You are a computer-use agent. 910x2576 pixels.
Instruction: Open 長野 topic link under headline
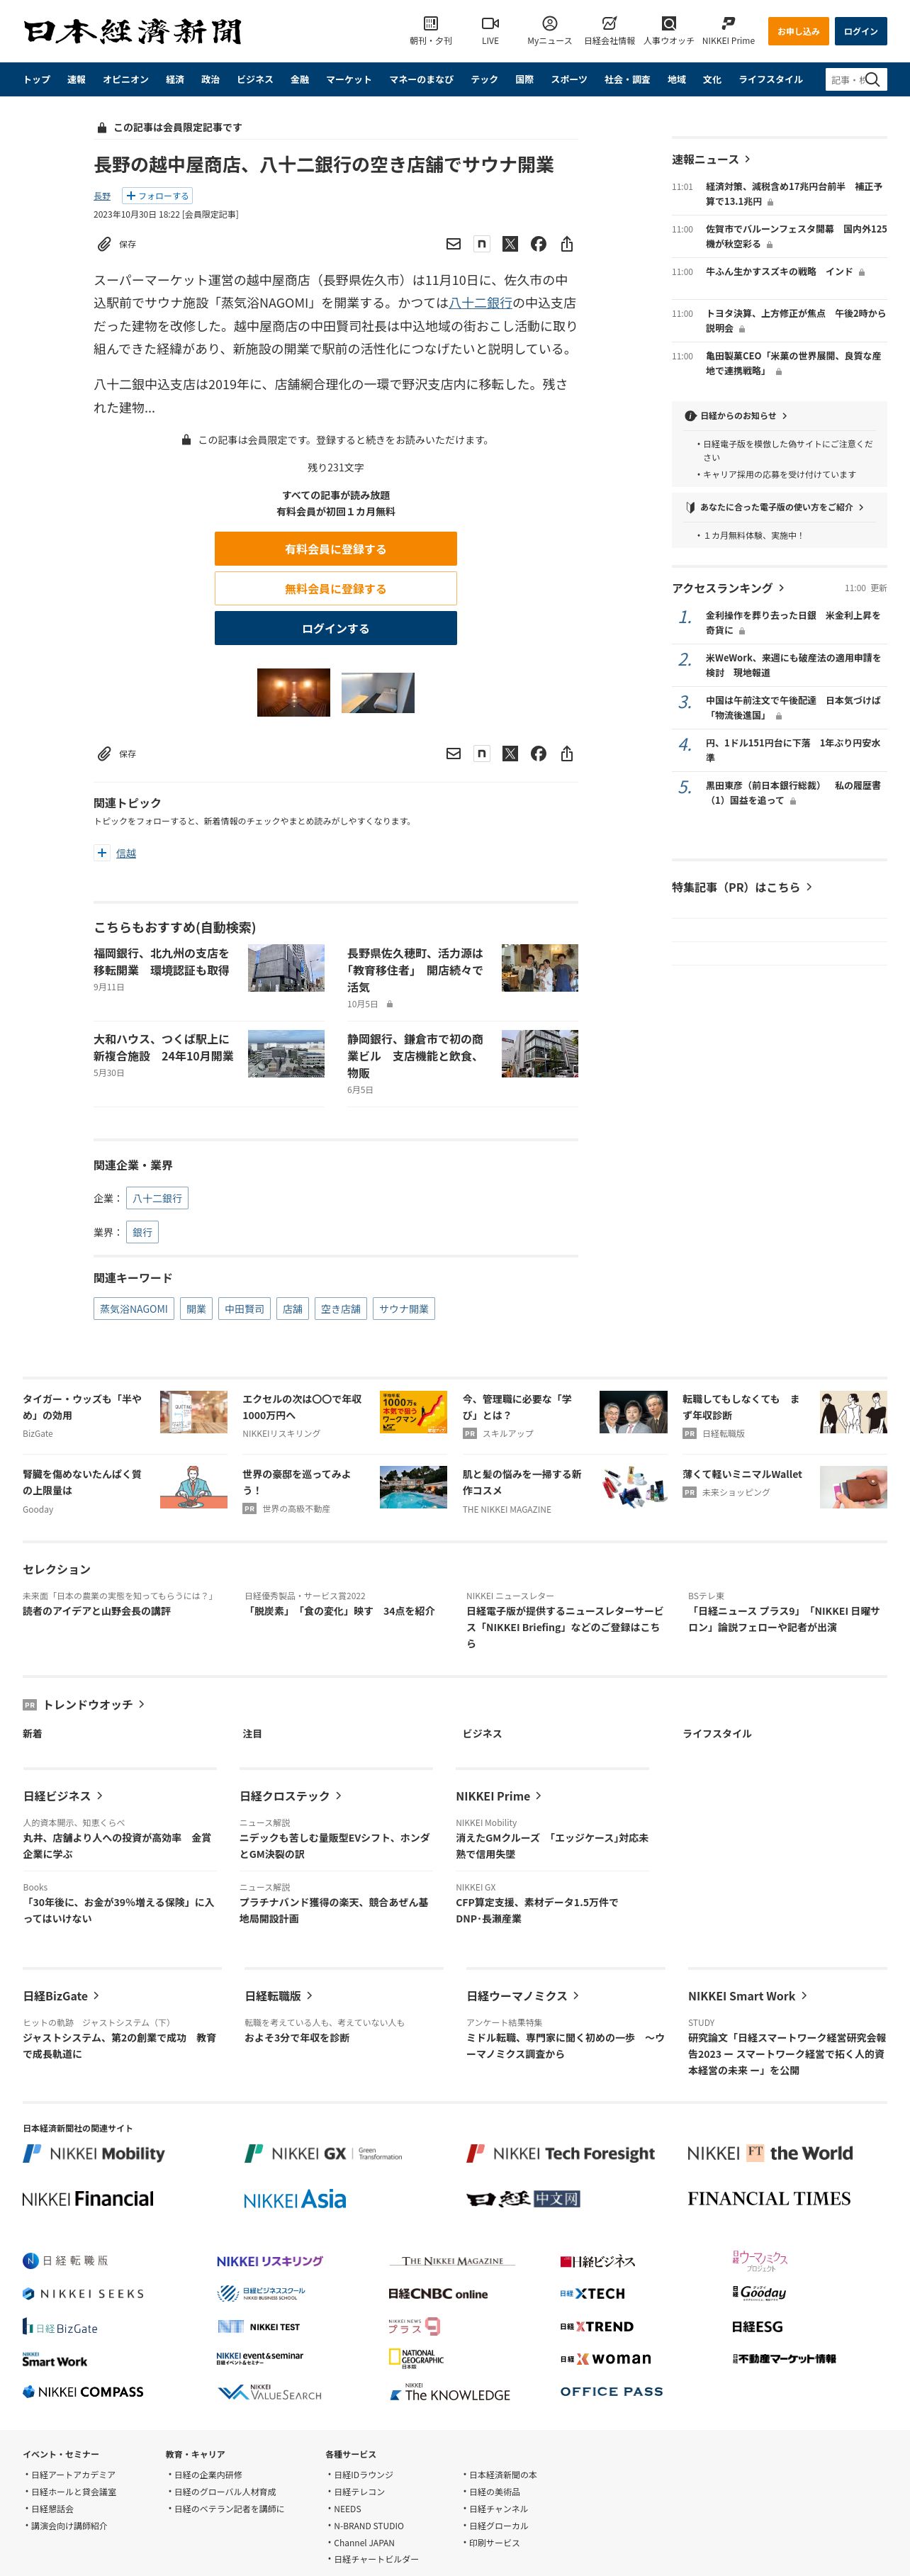(x=102, y=196)
